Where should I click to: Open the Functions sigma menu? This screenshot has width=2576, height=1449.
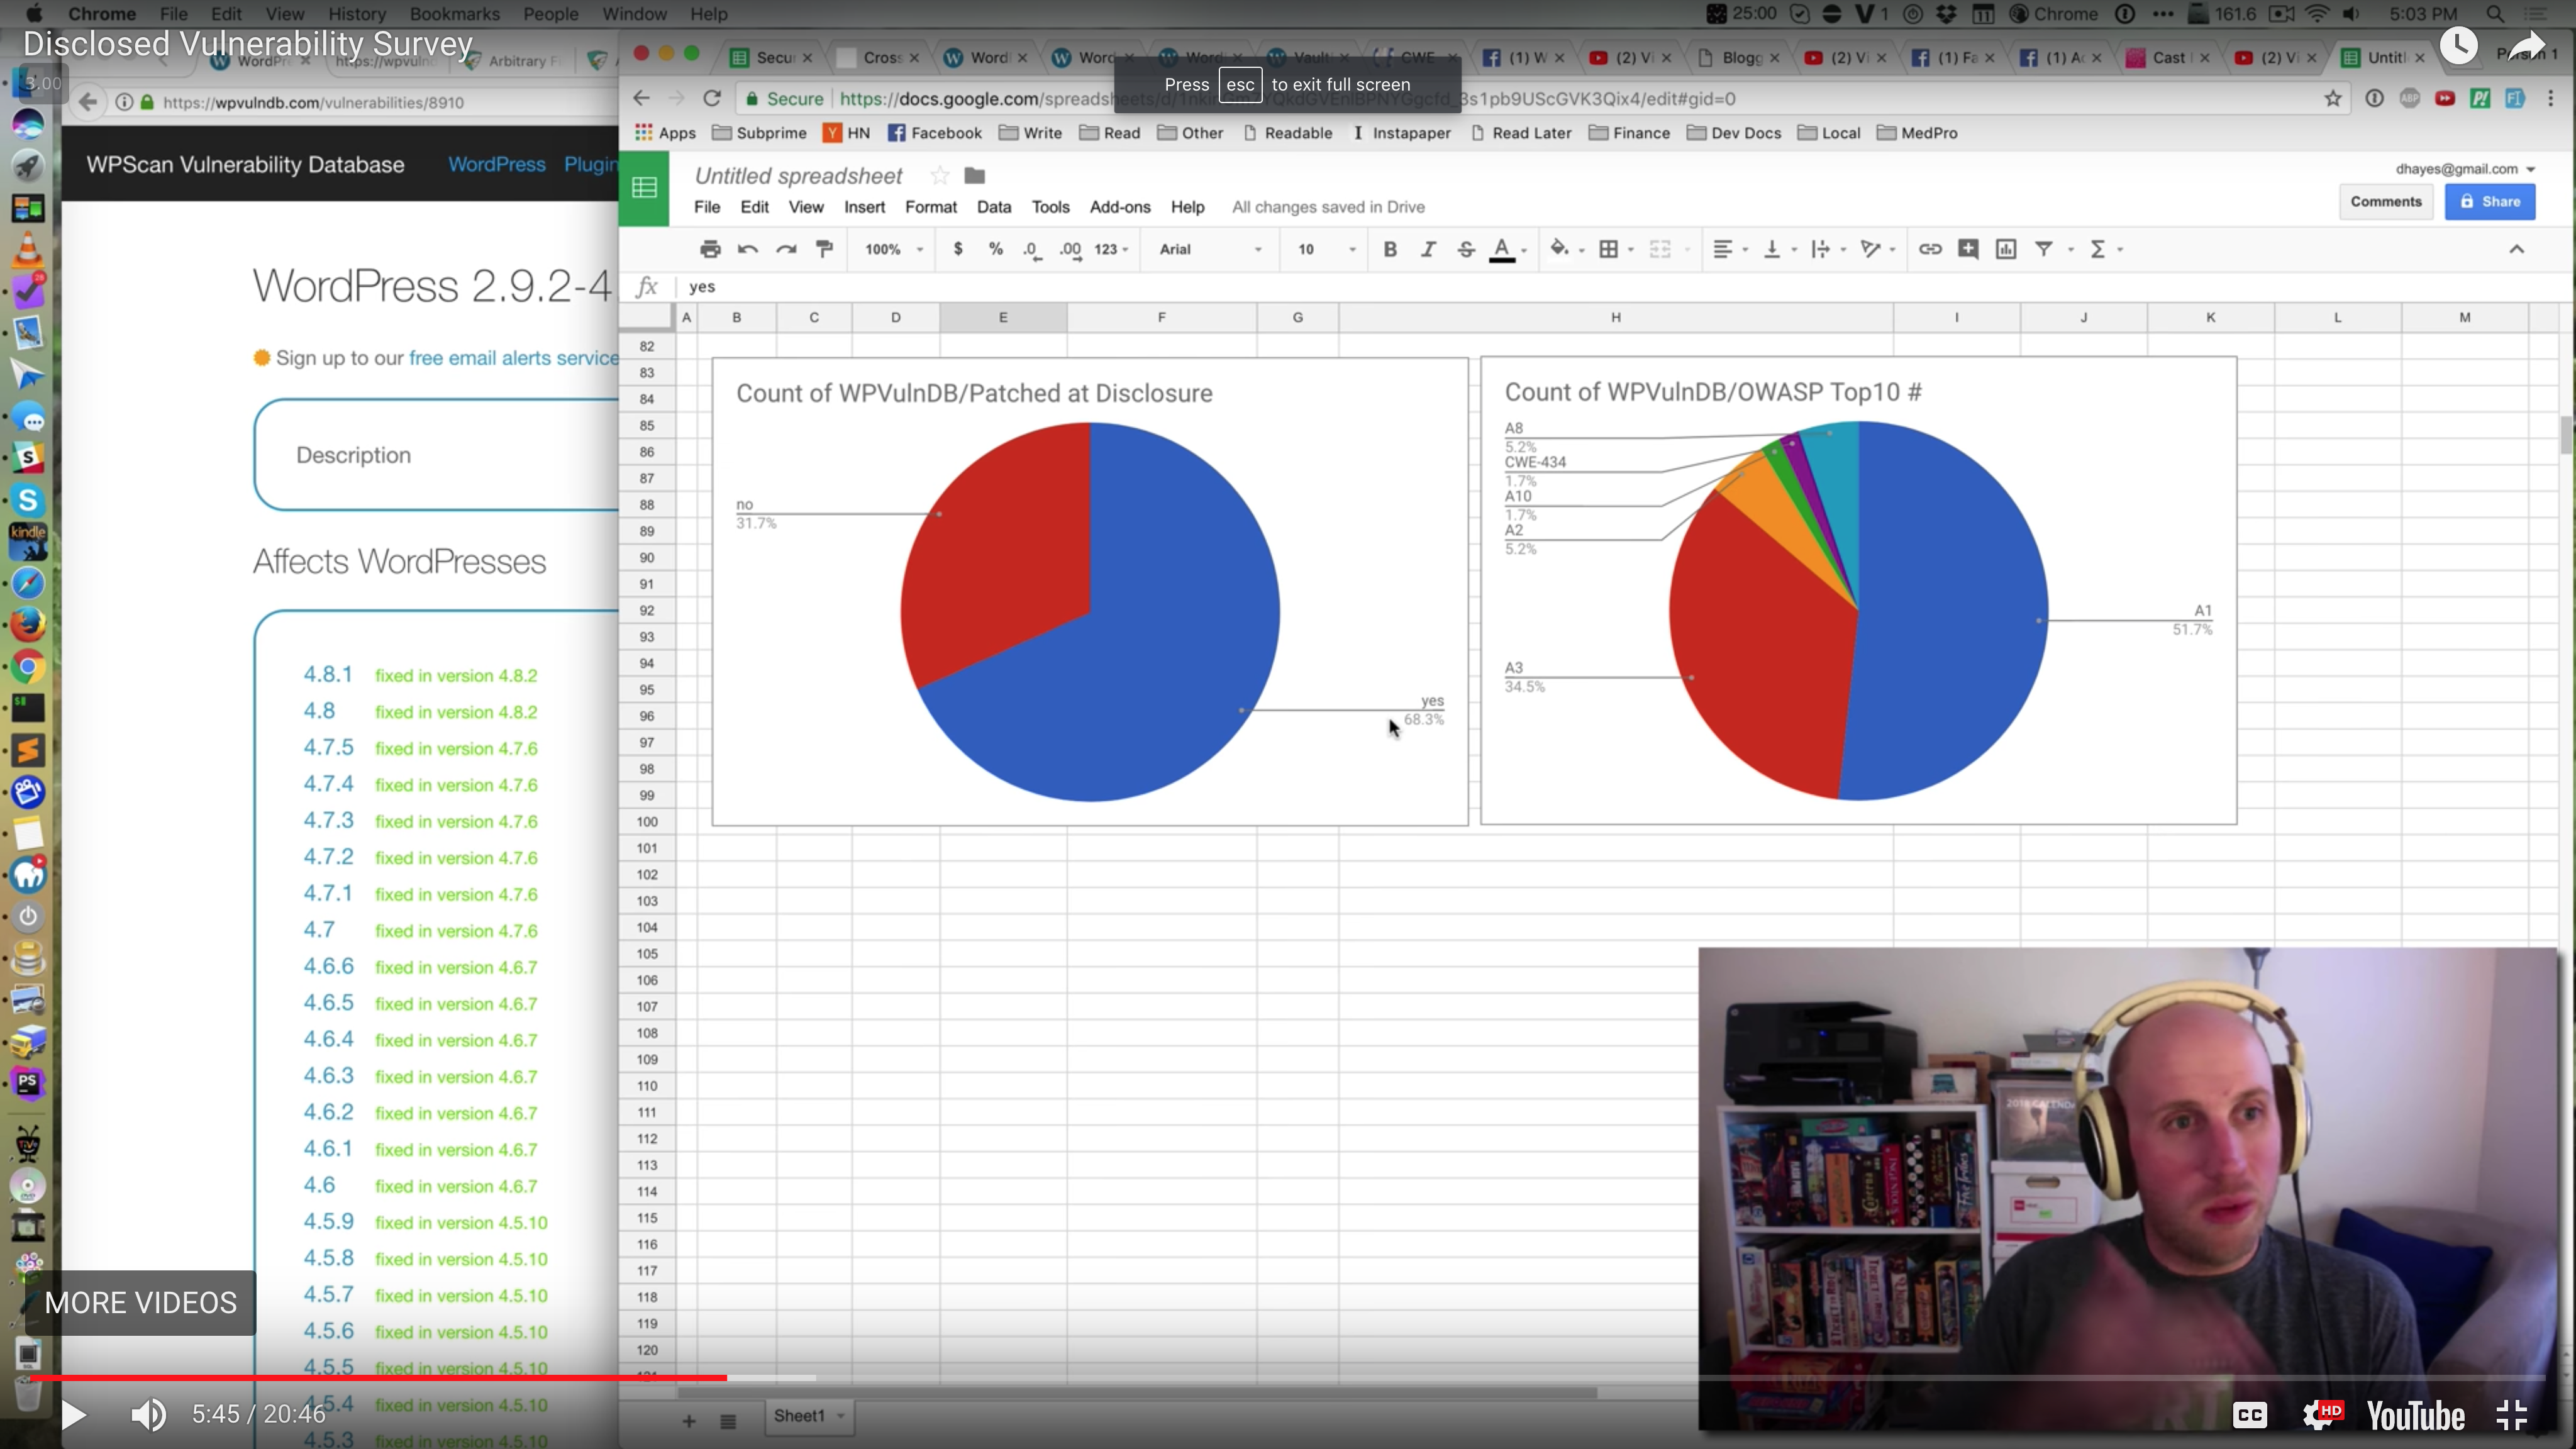(x=2098, y=249)
